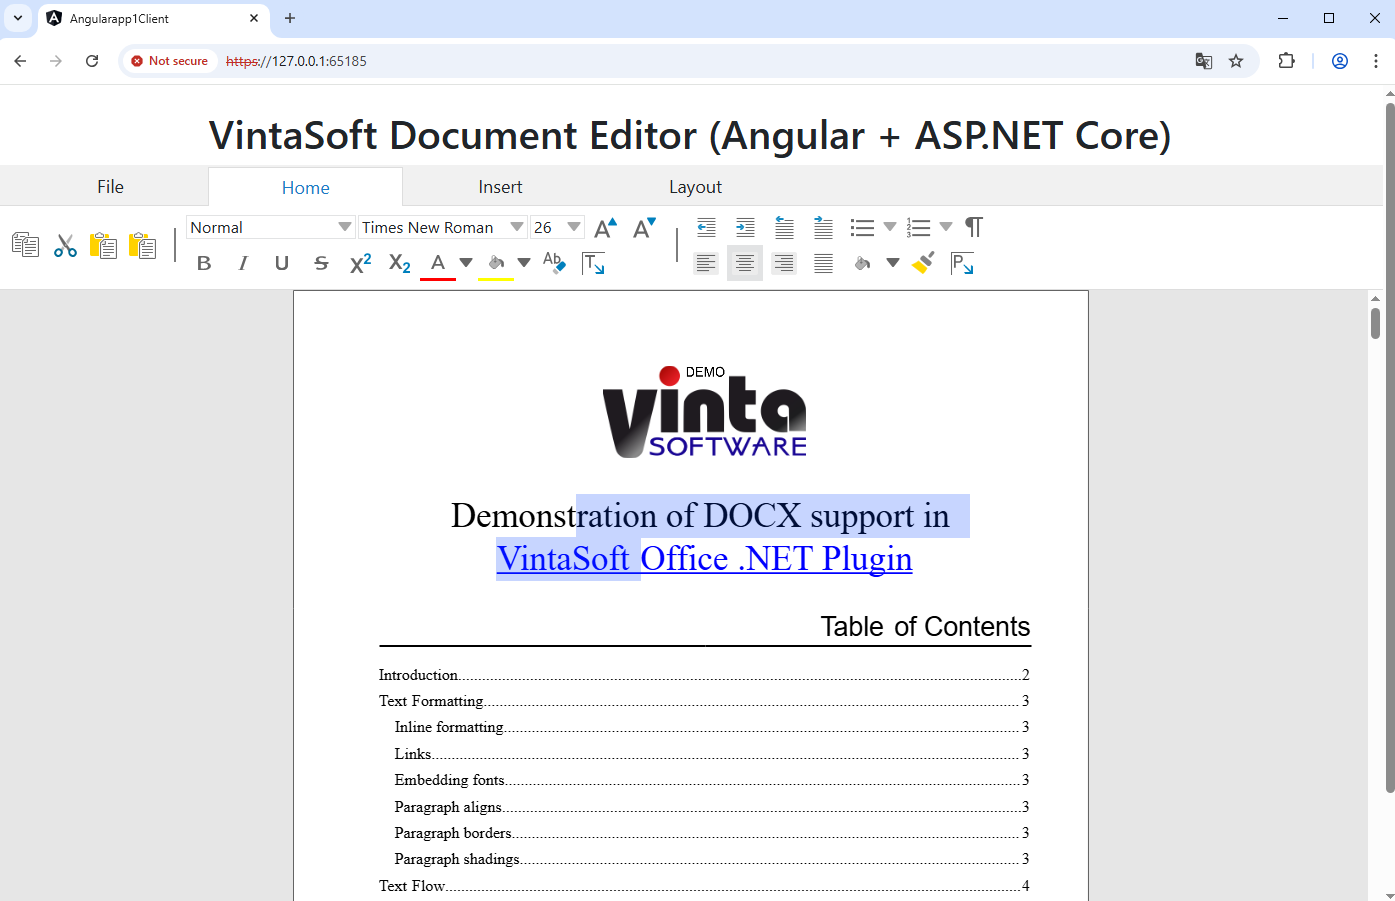The height and width of the screenshot is (901, 1395).
Task: Expand the font size 26 dropdown
Action: (573, 228)
